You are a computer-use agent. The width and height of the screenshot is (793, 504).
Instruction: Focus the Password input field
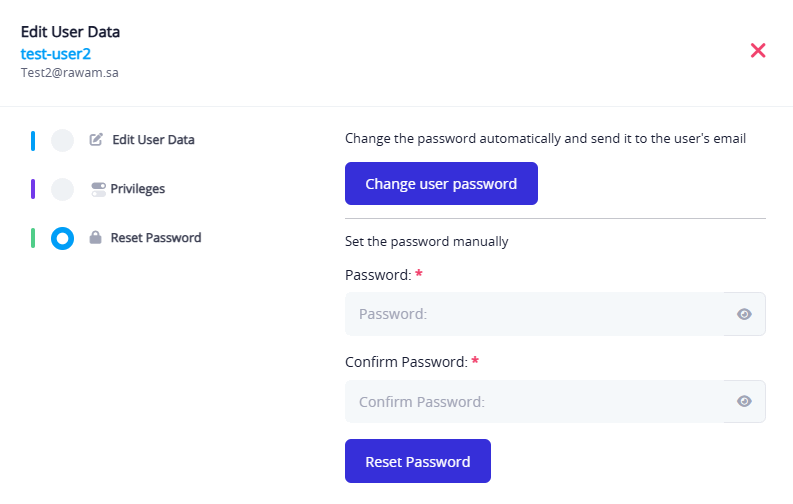click(535, 314)
